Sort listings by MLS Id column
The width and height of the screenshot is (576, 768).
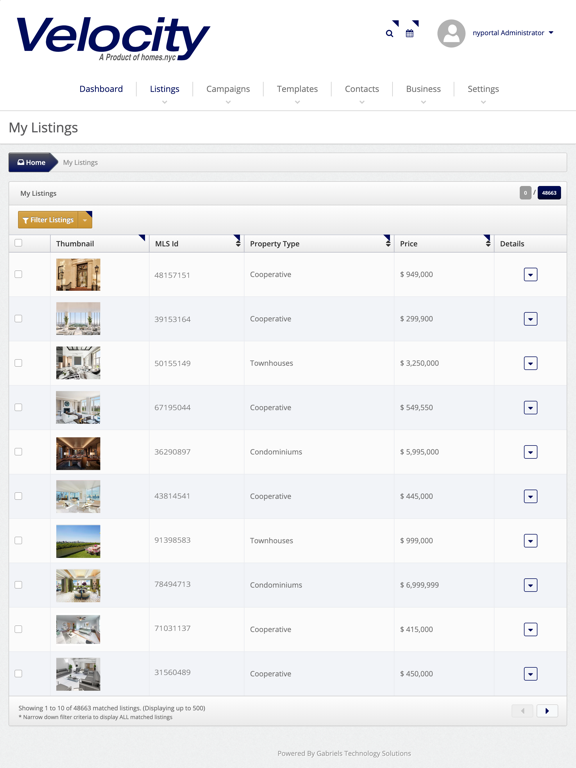[x=238, y=243]
